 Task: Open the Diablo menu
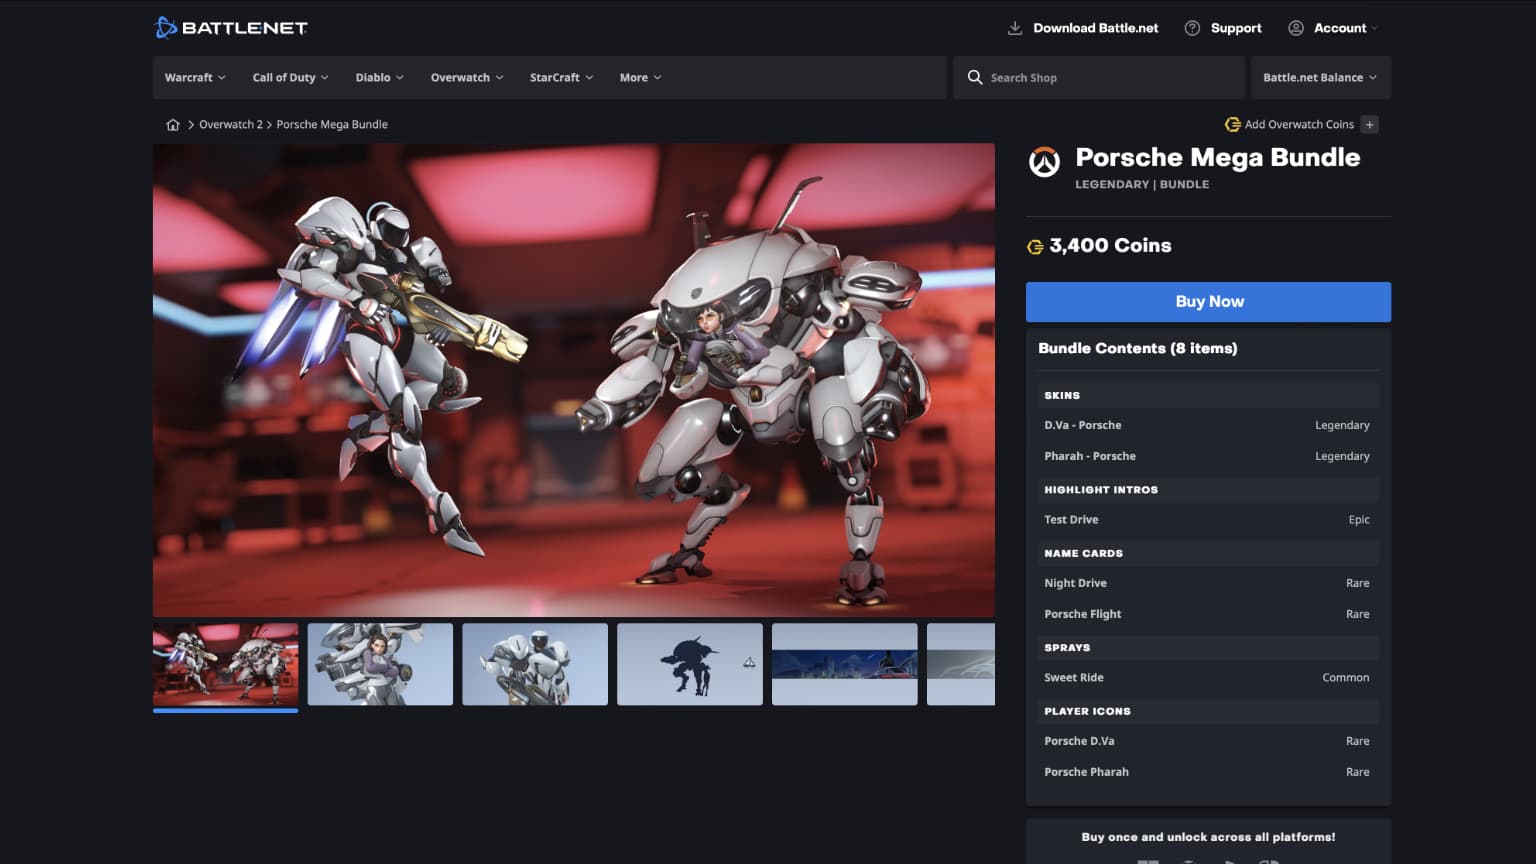[379, 77]
